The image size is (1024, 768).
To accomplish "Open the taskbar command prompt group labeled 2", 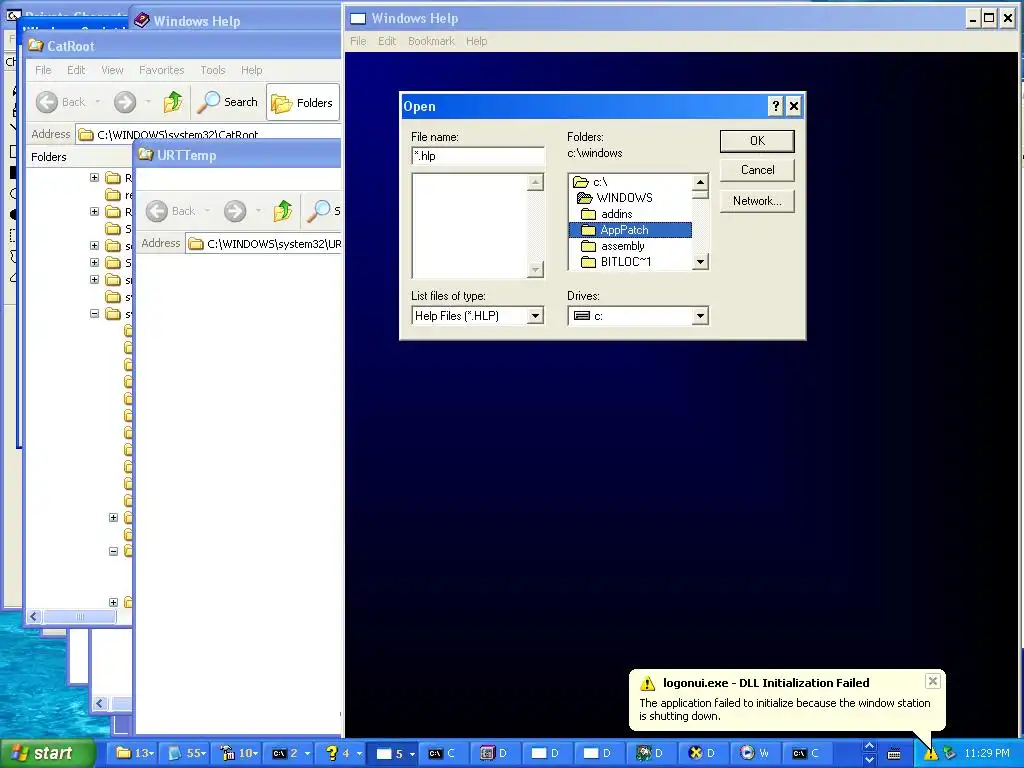I will (x=291, y=753).
